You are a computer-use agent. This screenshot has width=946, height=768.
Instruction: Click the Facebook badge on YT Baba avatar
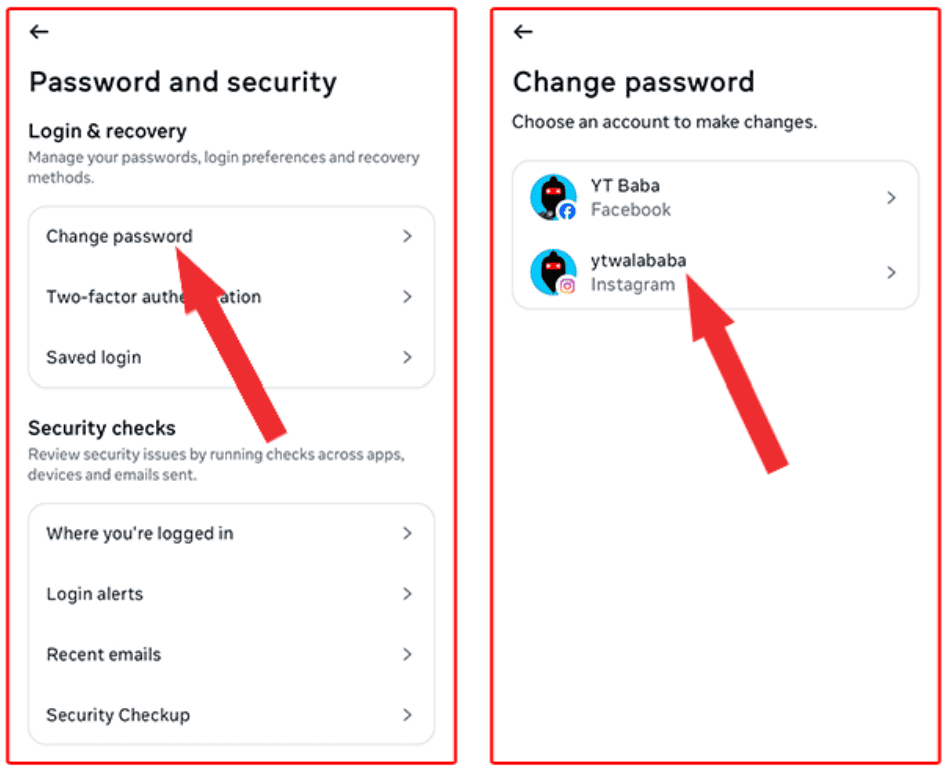[x=567, y=212]
